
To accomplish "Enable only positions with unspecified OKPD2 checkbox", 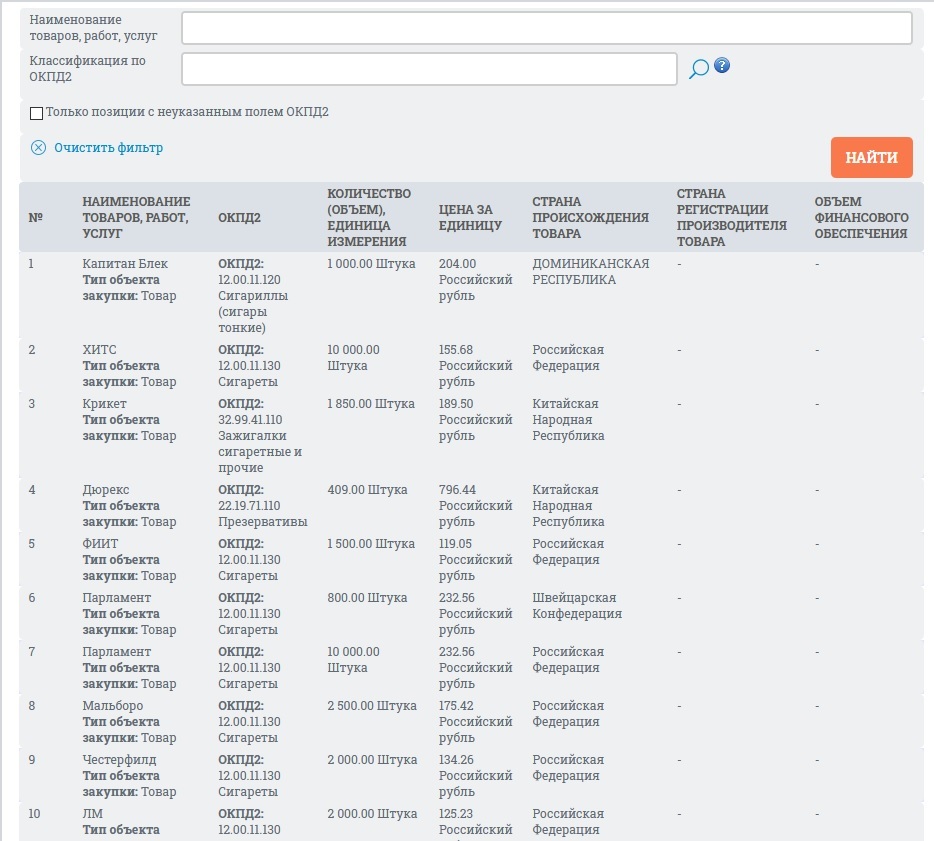I will click(x=37, y=113).
